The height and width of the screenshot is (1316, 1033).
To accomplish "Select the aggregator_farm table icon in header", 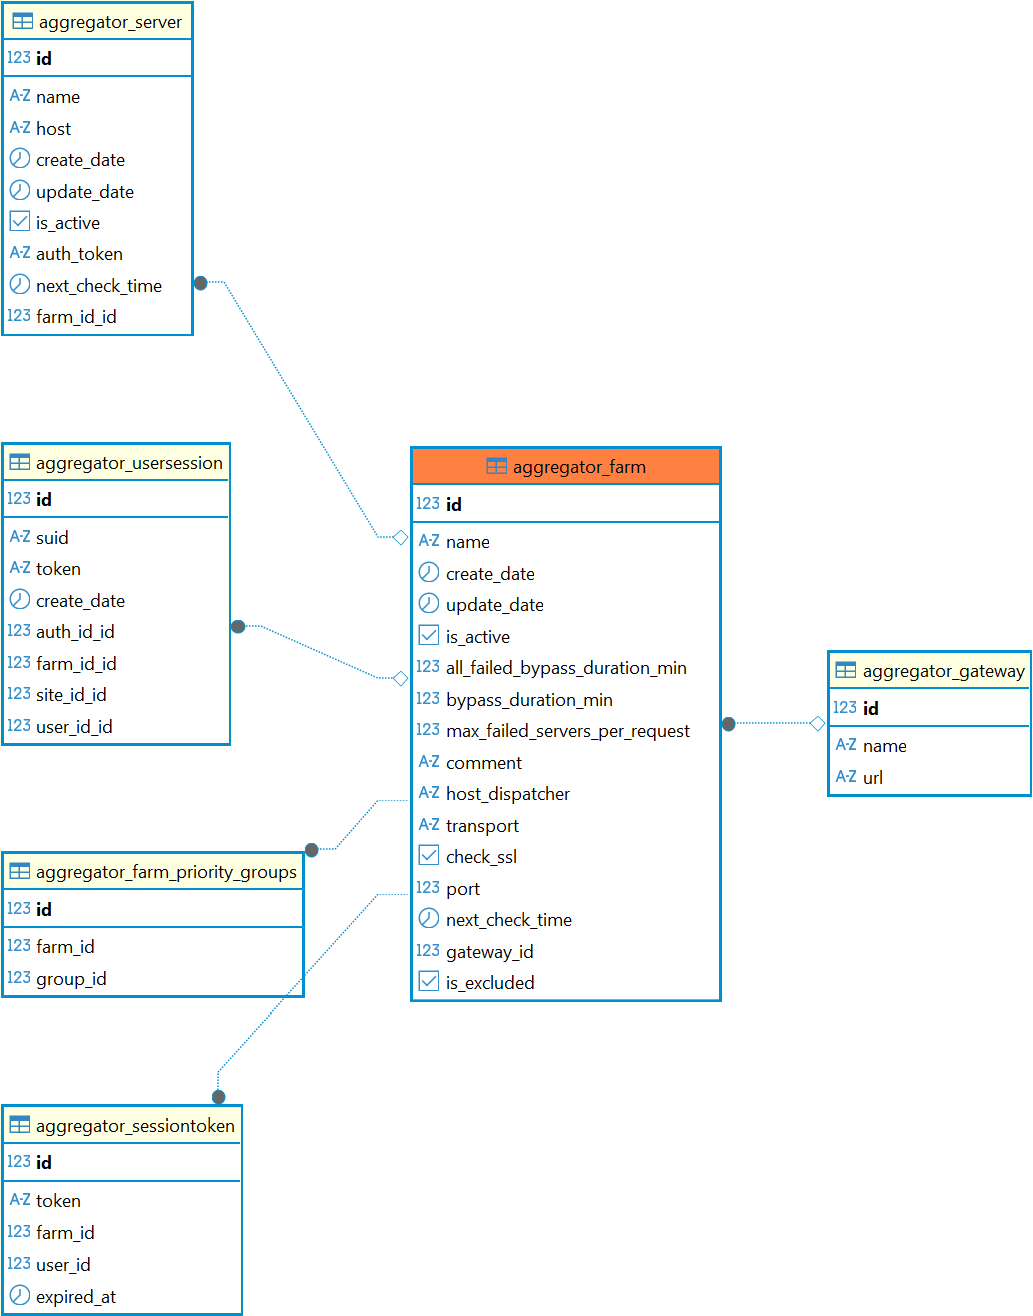I will 496,466.
